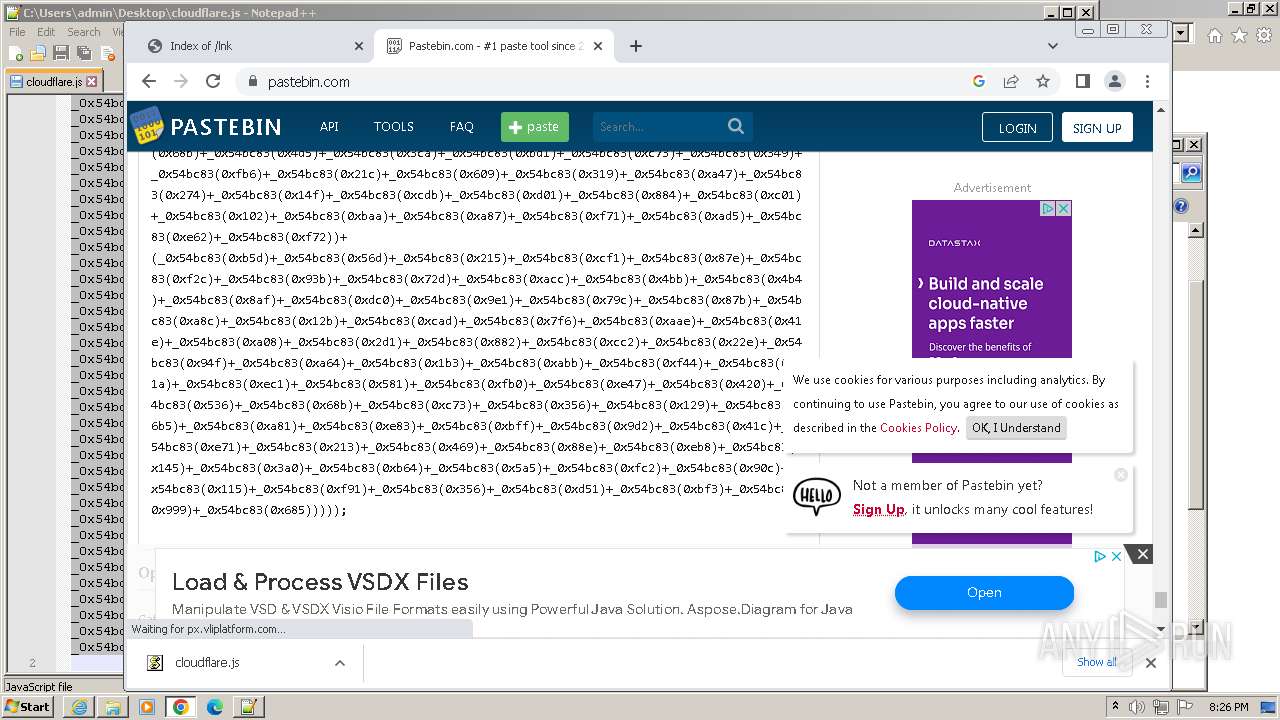Open Notepad++ Edit menu
The width and height of the screenshot is (1280, 720).
tap(46, 32)
